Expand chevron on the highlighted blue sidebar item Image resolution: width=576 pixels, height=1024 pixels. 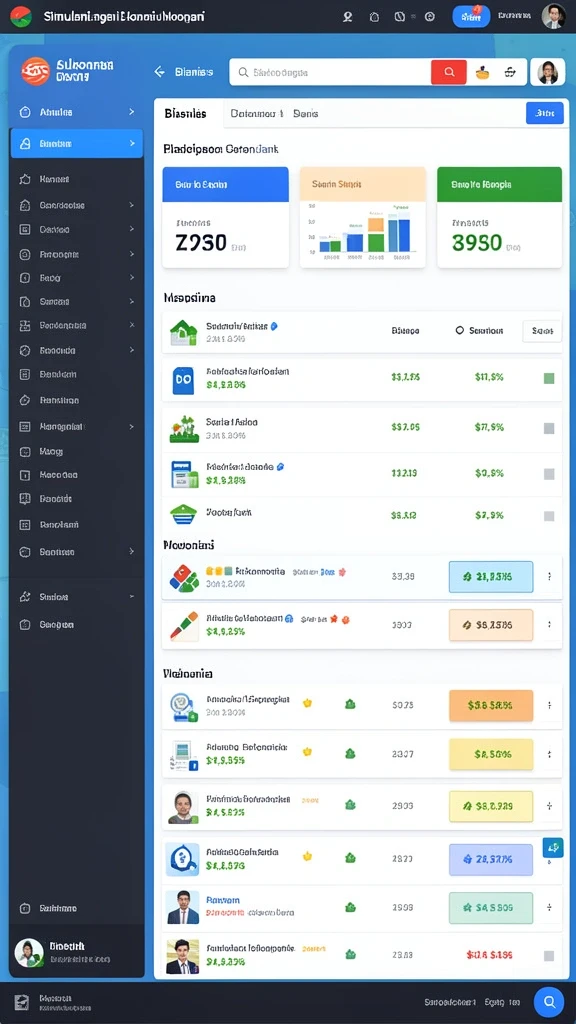(131, 143)
